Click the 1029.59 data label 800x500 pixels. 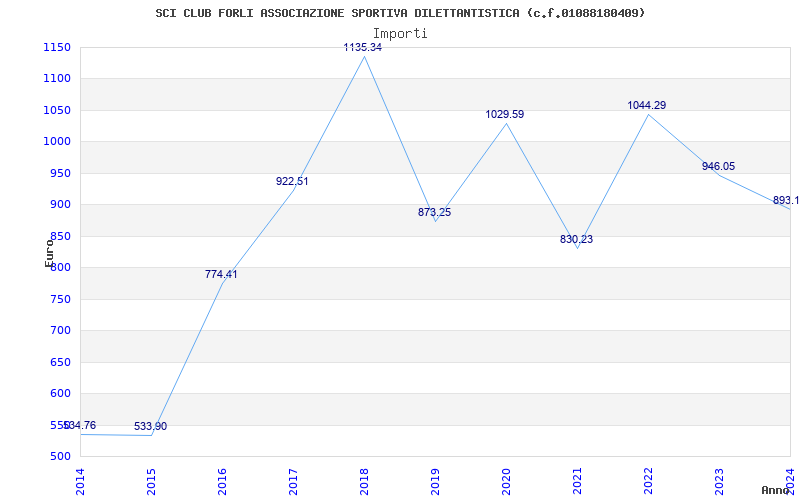click(505, 114)
